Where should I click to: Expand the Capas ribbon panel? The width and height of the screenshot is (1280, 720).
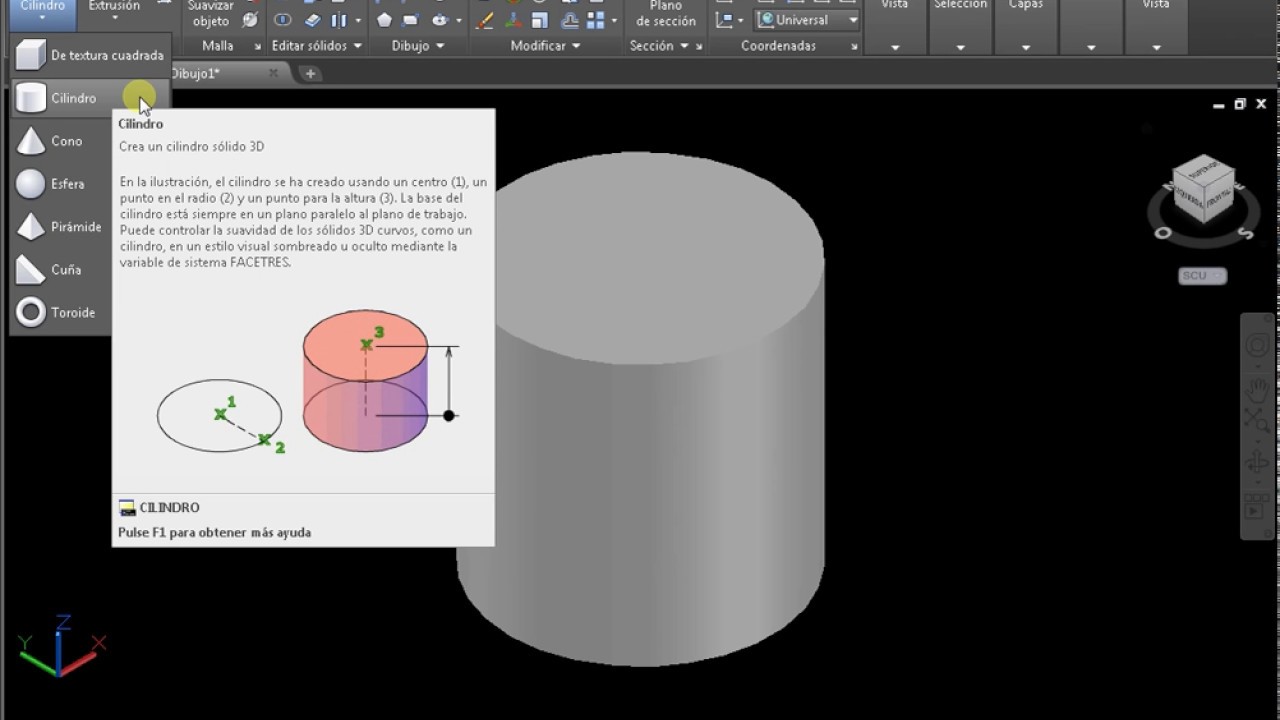(x=1026, y=47)
